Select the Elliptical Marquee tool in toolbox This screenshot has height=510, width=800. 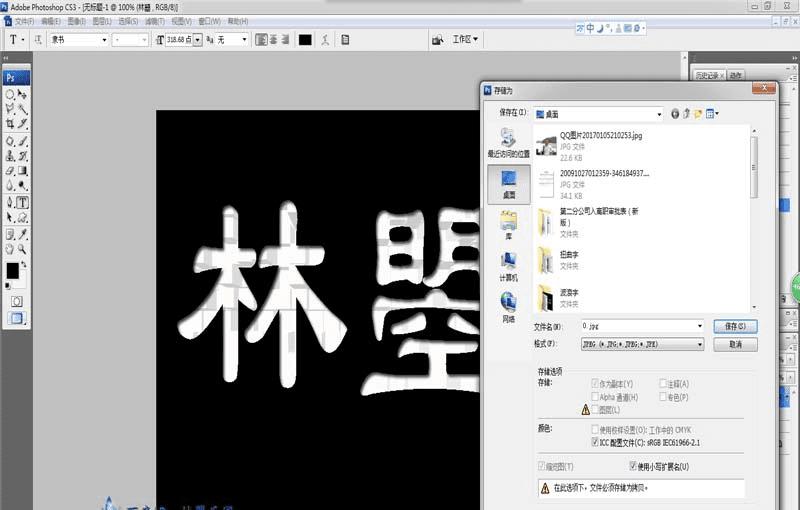click(10, 94)
